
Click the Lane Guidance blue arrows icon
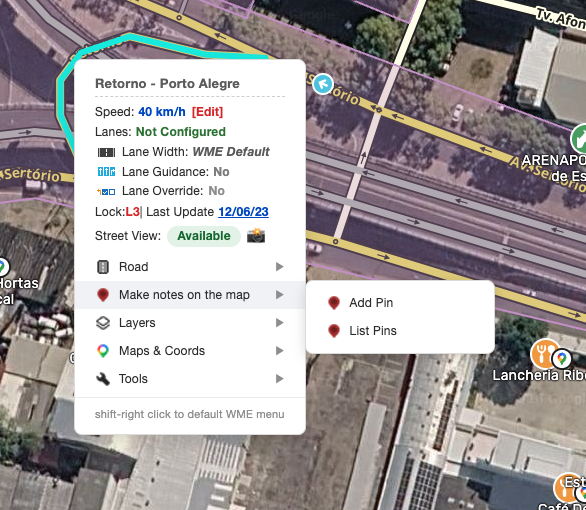click(107, 172)
